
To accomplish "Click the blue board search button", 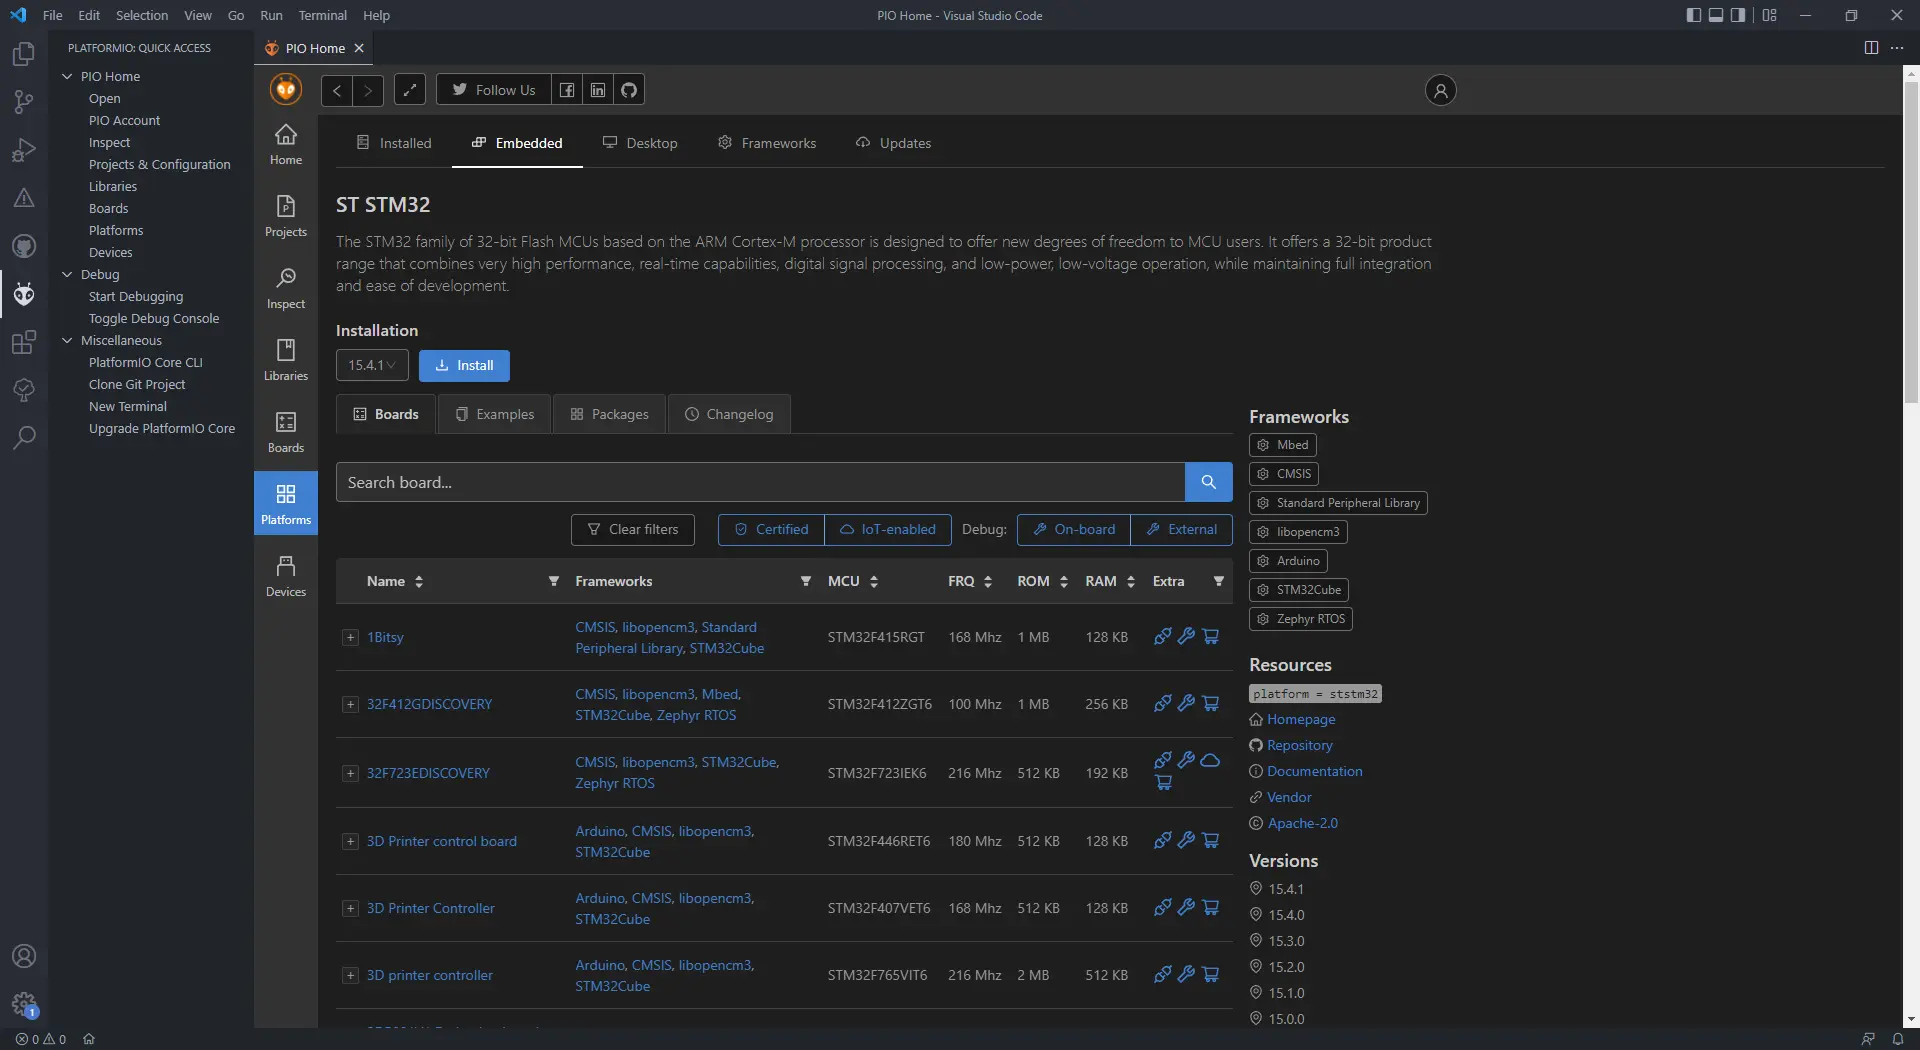I will (1209, 482).
